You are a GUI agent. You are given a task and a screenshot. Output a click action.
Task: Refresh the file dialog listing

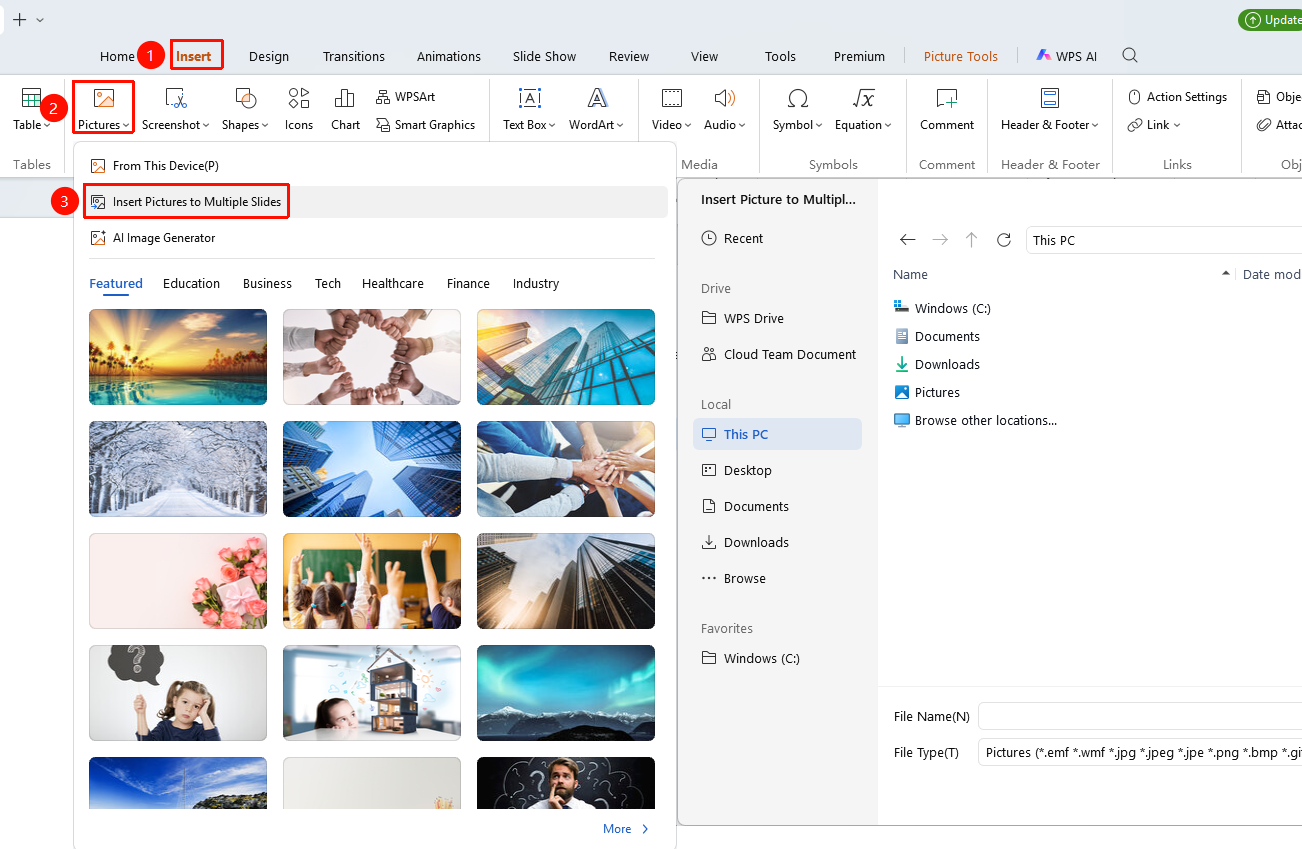pos(1004,240)
